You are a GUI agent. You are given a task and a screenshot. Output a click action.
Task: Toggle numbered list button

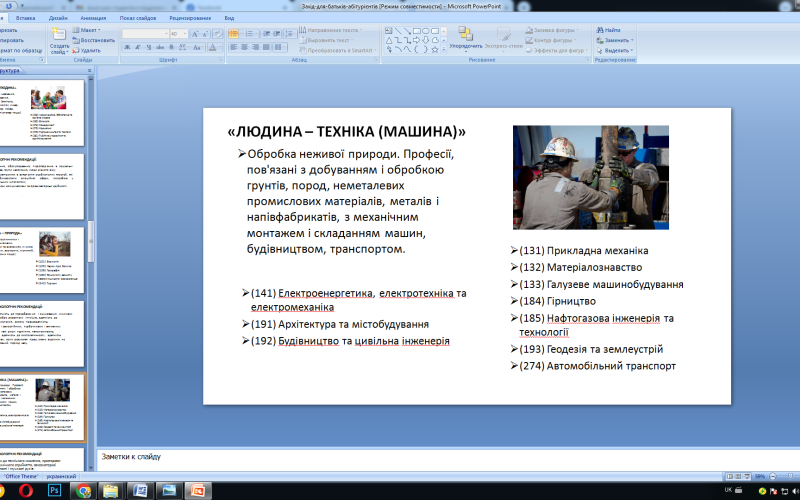pos(250,34)
